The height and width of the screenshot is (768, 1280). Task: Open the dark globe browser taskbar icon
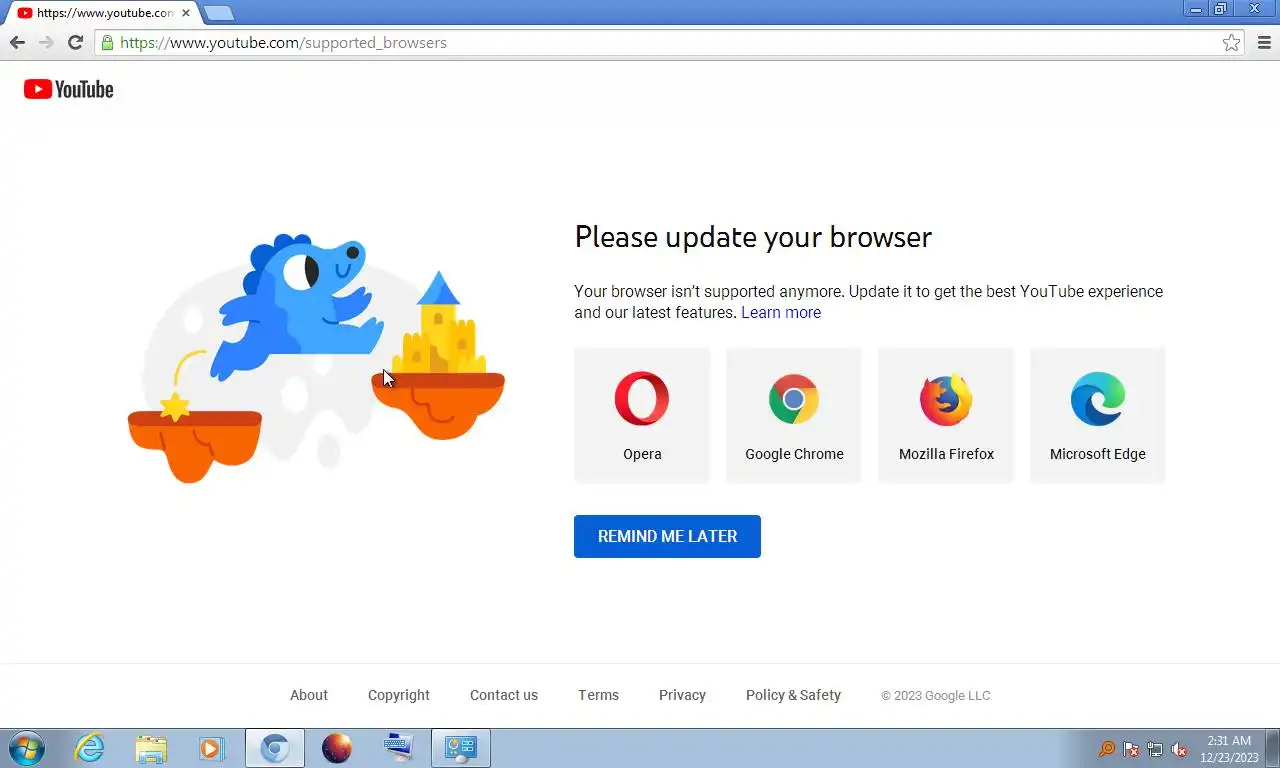pos(337,748)
